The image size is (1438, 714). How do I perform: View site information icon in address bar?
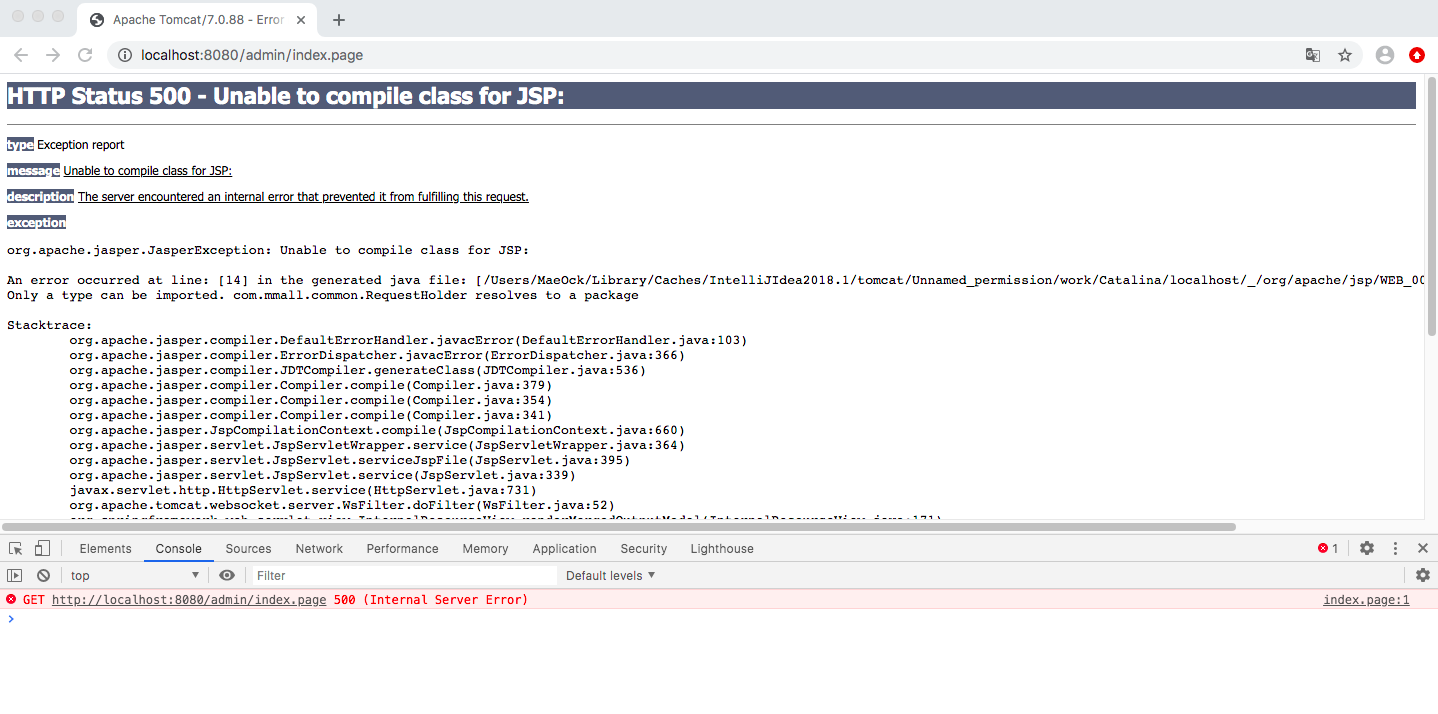(125, 55)
